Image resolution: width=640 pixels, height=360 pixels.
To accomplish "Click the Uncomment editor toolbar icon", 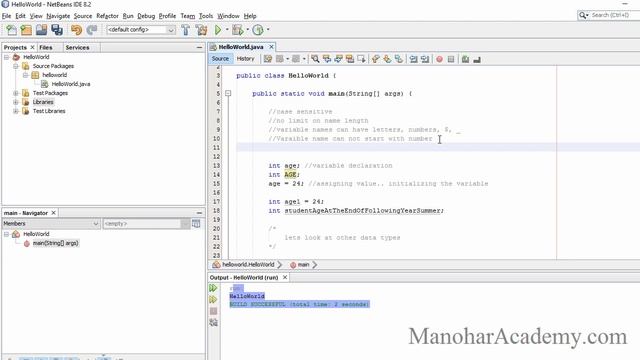I will (477, 60).
